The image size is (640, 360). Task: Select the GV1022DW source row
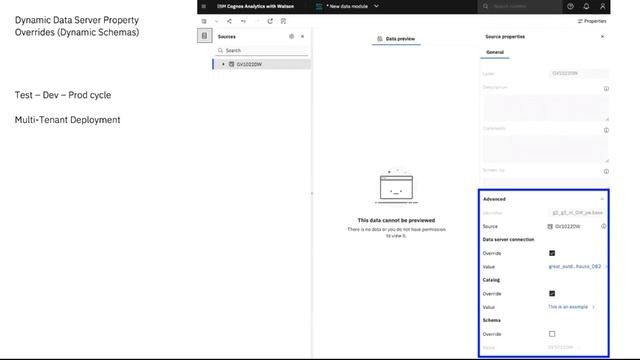coord(262,64)
